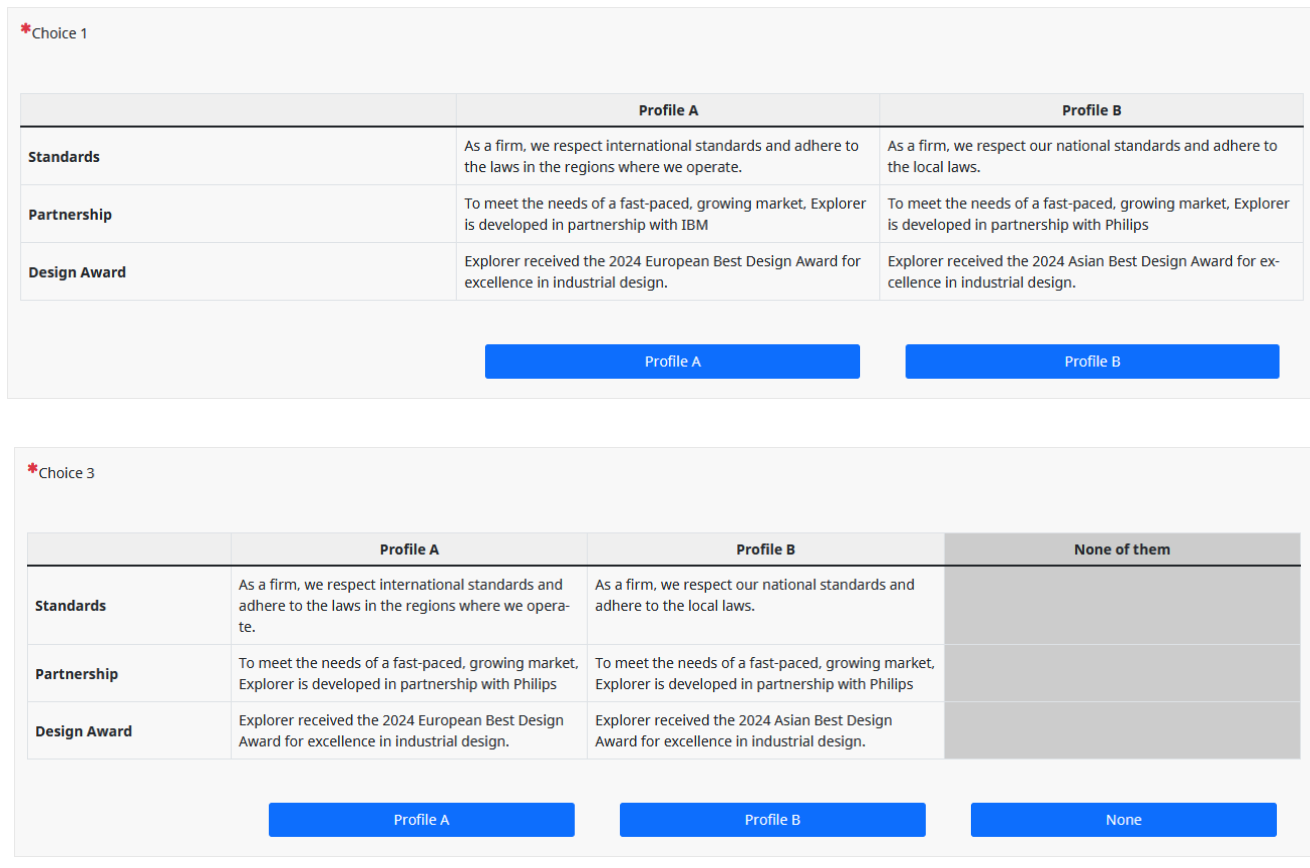
Task: Choose Profile A button in Choice 1
Action: (672, 361)
